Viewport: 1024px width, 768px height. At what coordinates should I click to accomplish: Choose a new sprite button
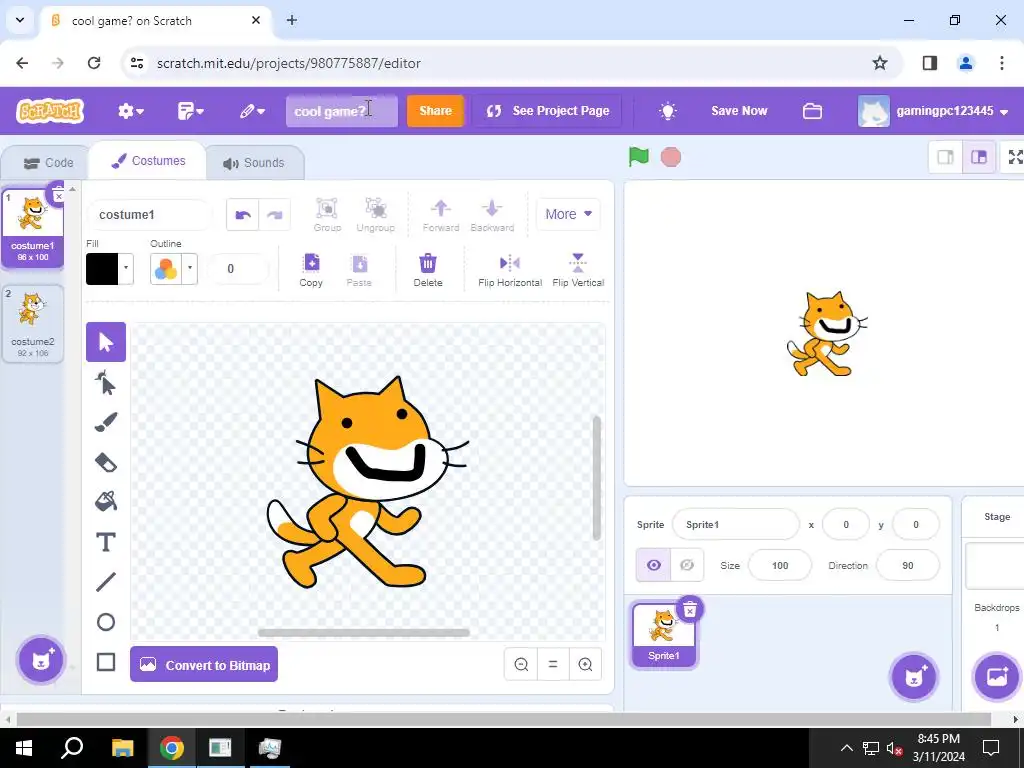click(914, 677)
